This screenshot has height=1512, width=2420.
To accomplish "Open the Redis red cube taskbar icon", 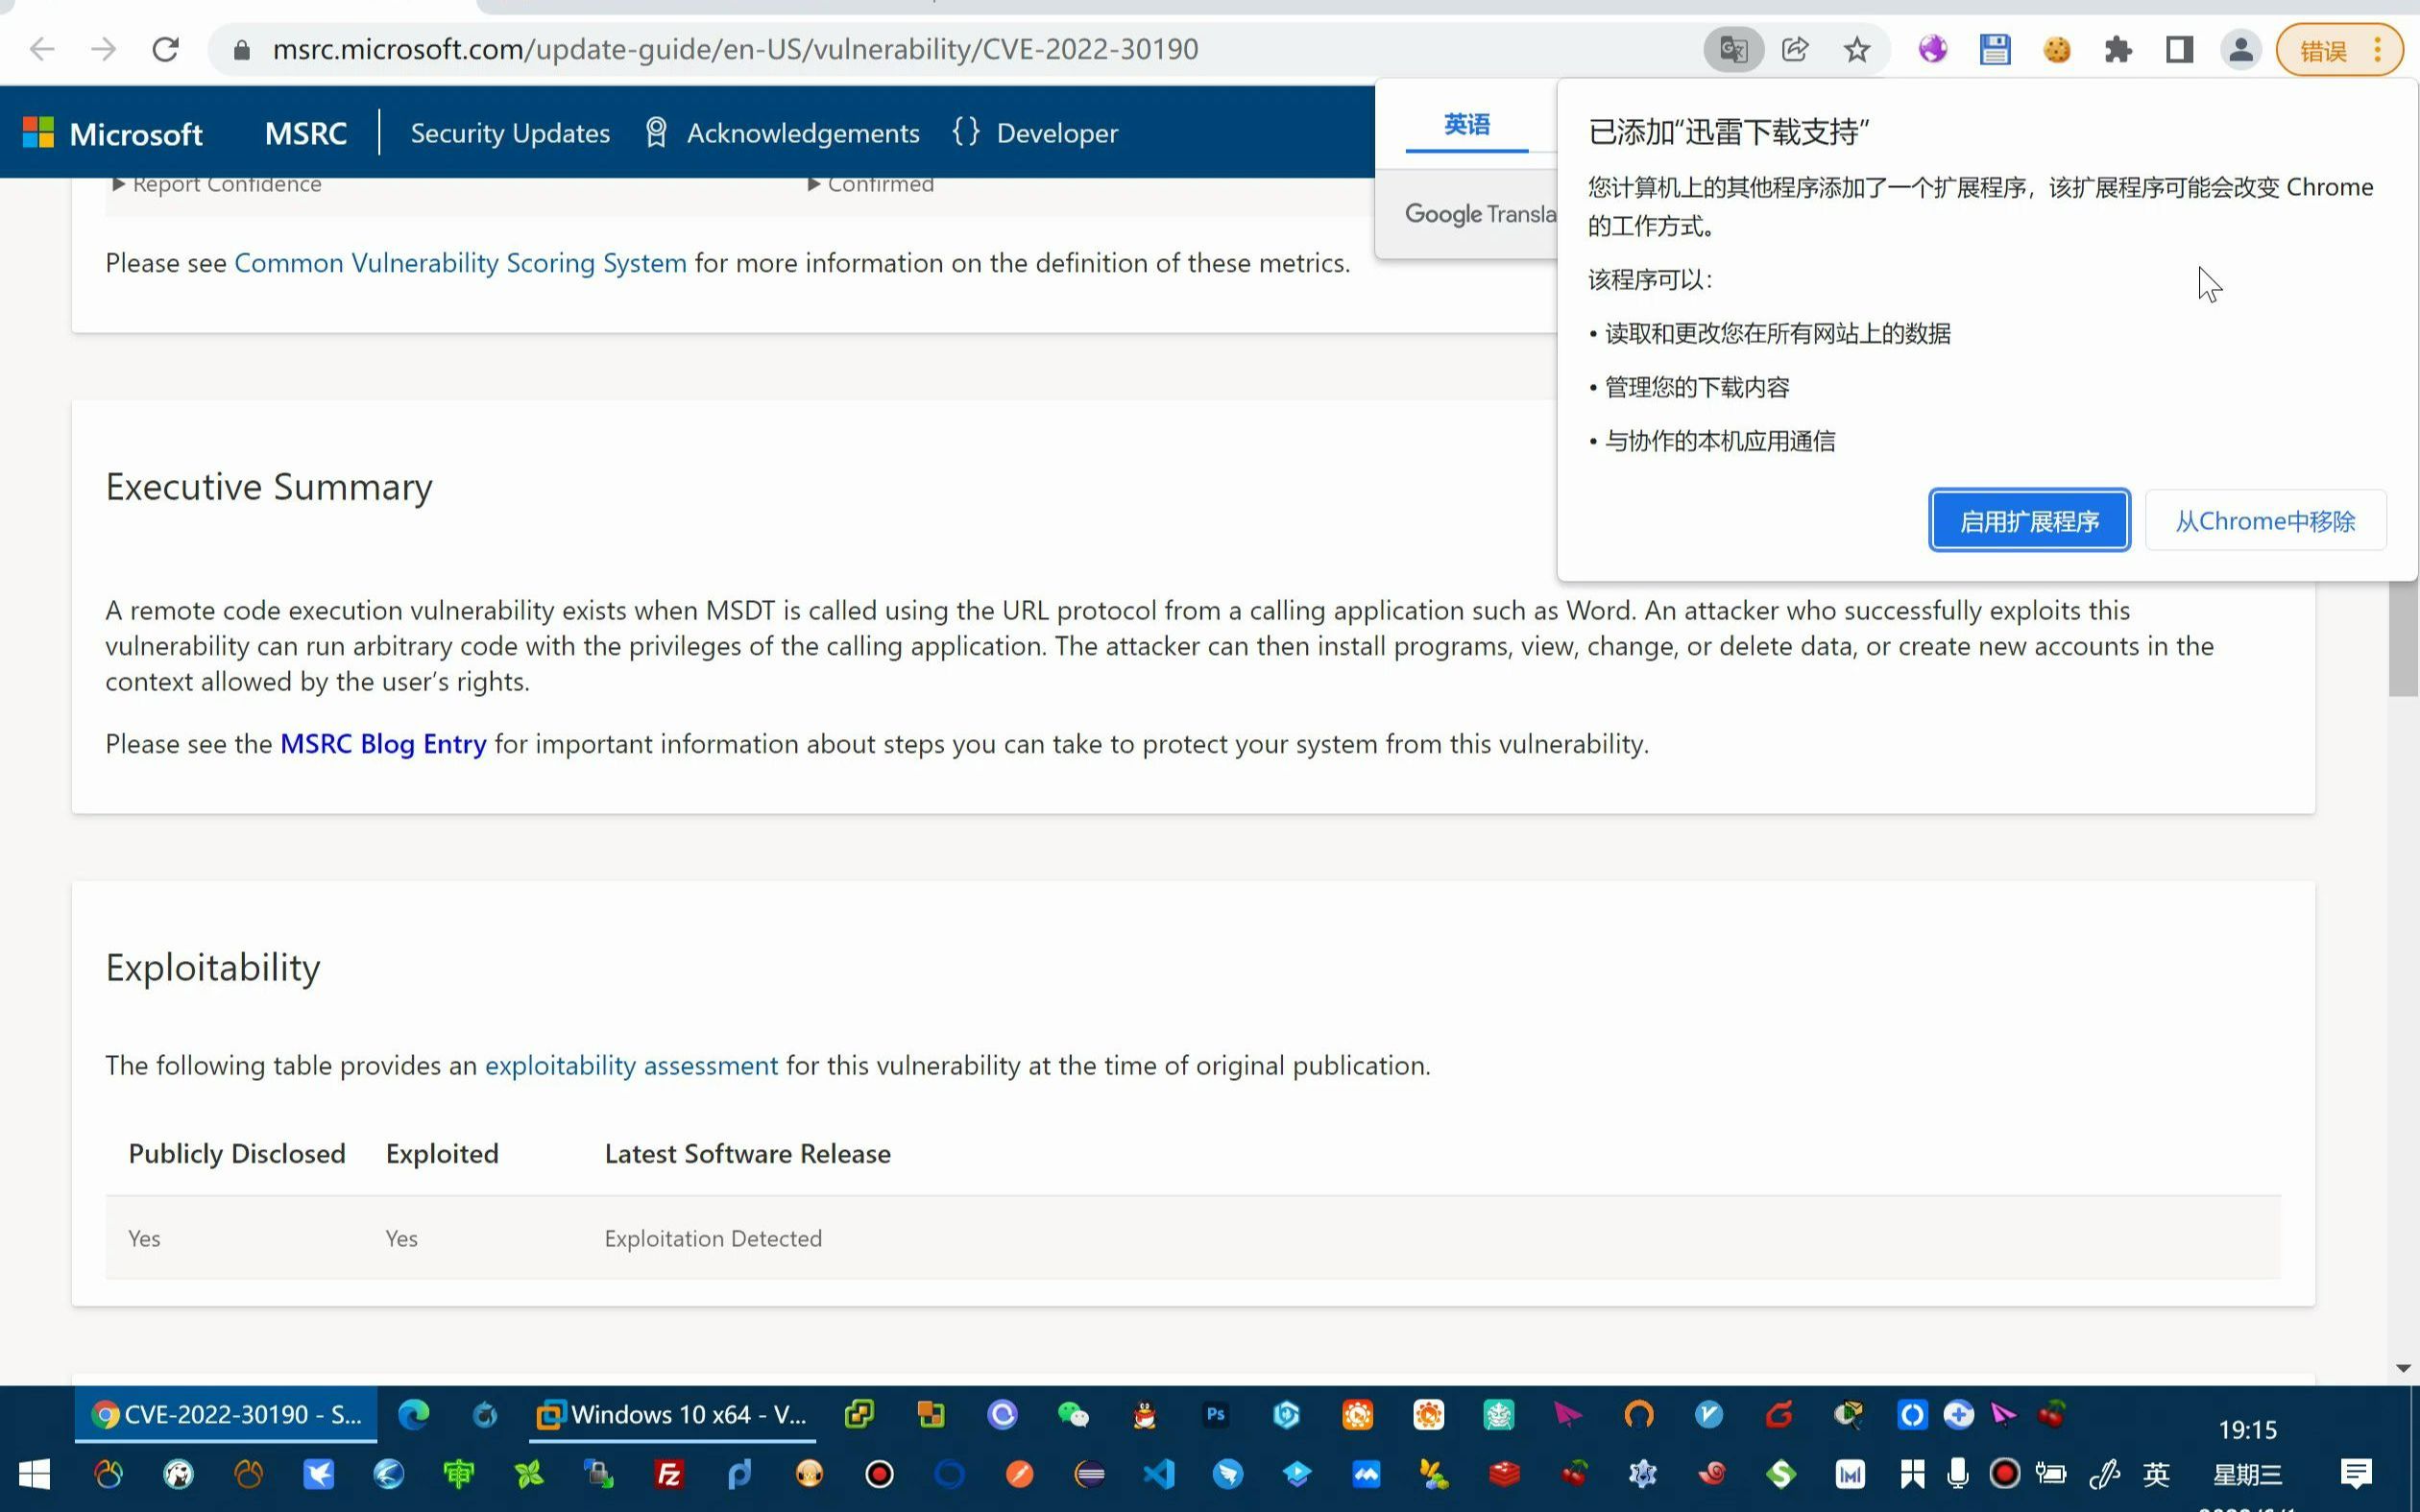I will (1504, 1474).
